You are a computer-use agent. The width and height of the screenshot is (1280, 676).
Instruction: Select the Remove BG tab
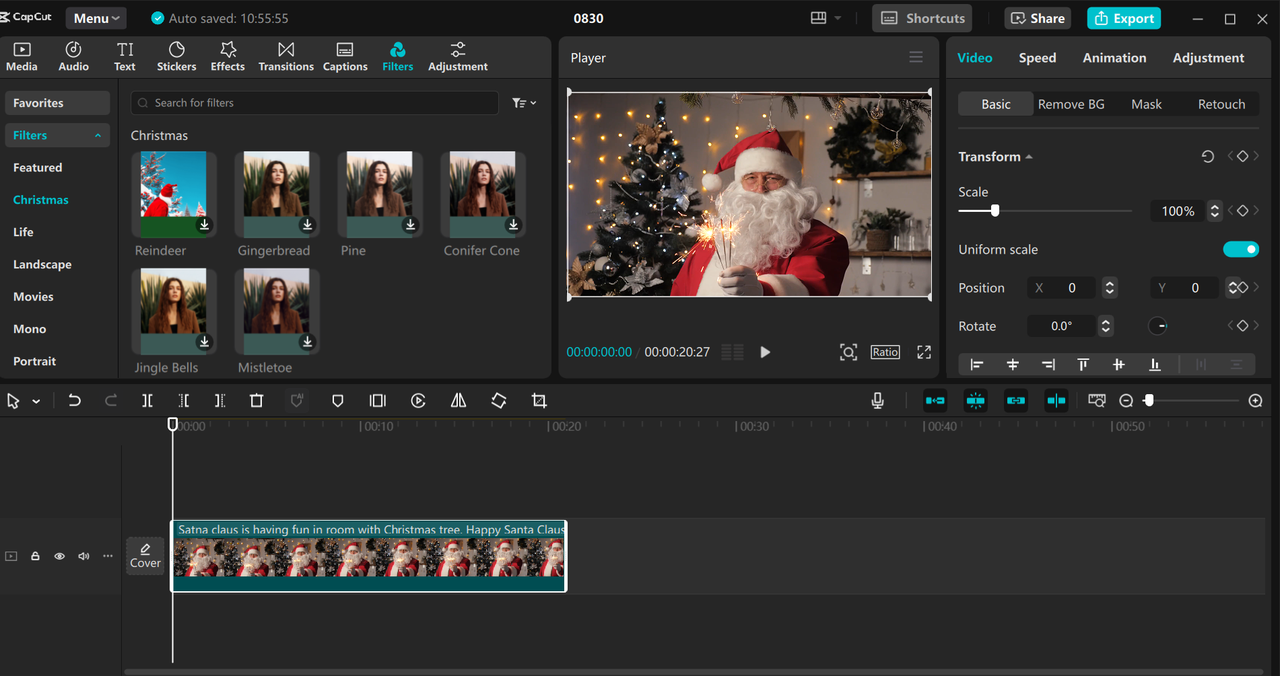point(1071,104)
